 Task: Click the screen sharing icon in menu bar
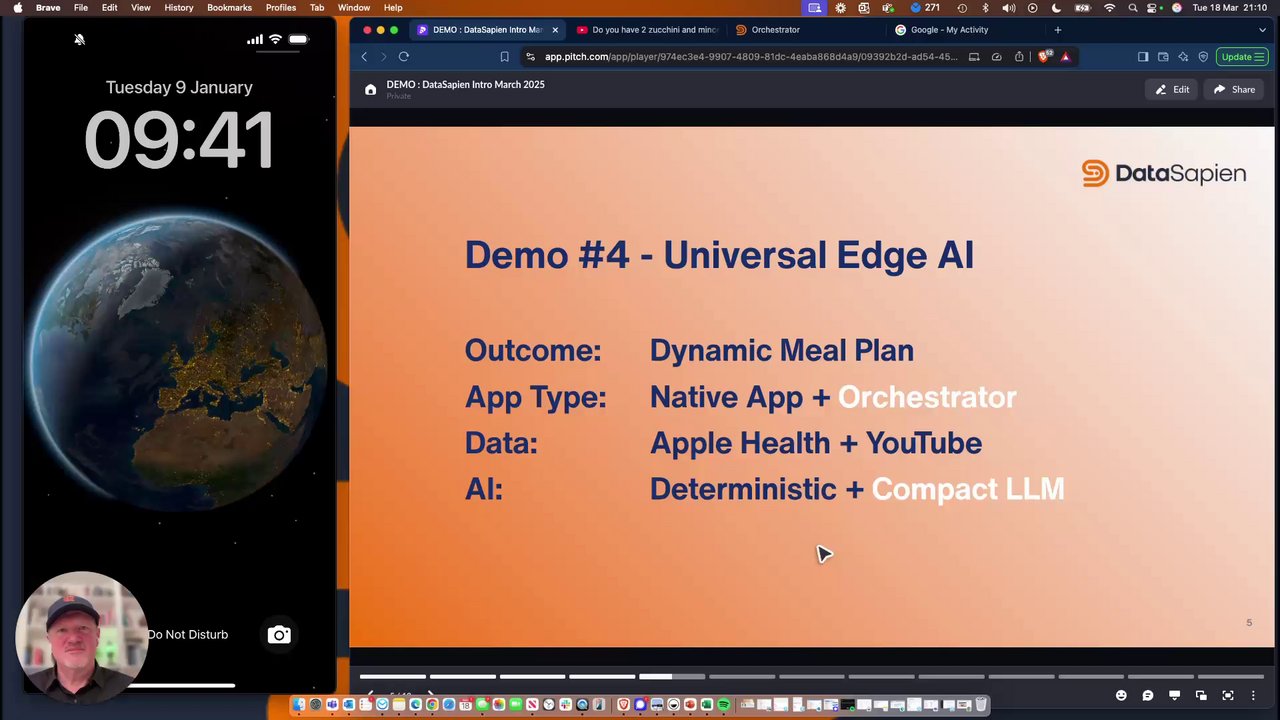(x=815, y=8)
